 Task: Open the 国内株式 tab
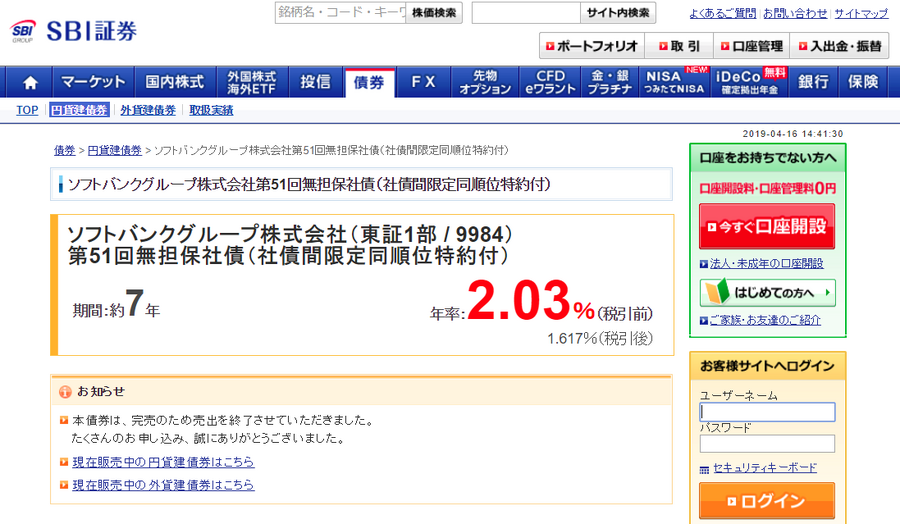click(x=174, y=82)
